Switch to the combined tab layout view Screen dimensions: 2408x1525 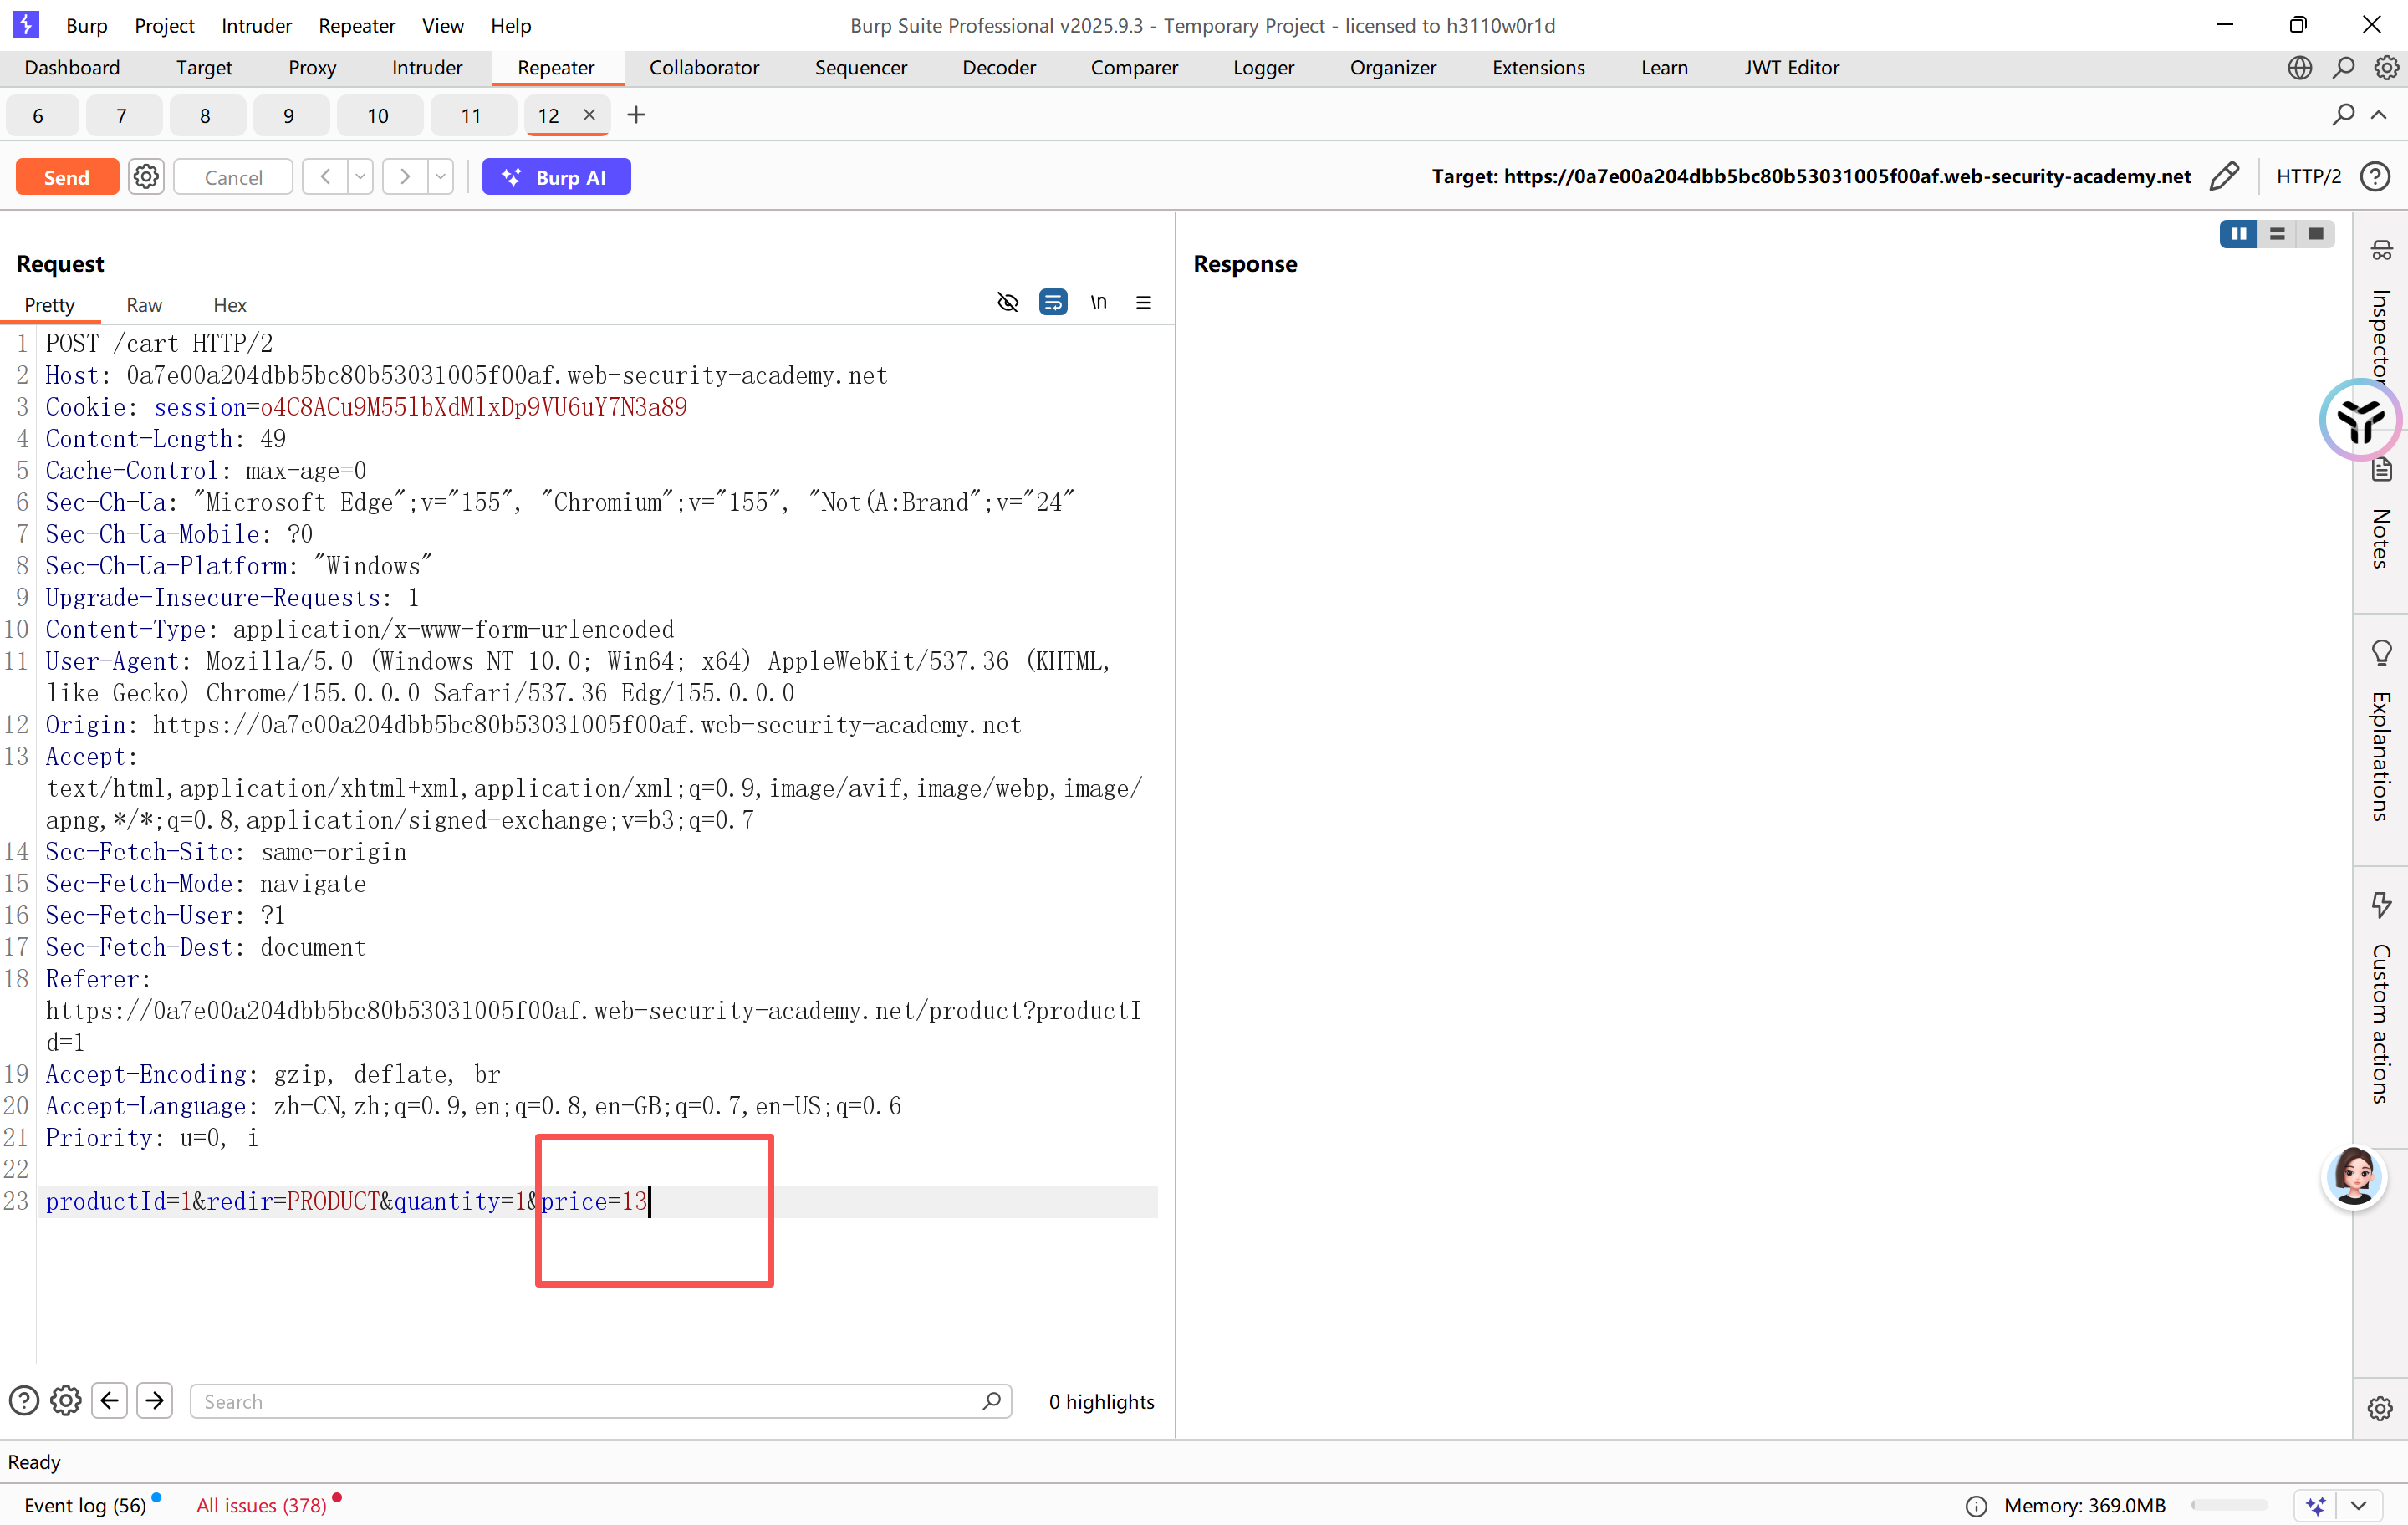(x=2316, y=233)
